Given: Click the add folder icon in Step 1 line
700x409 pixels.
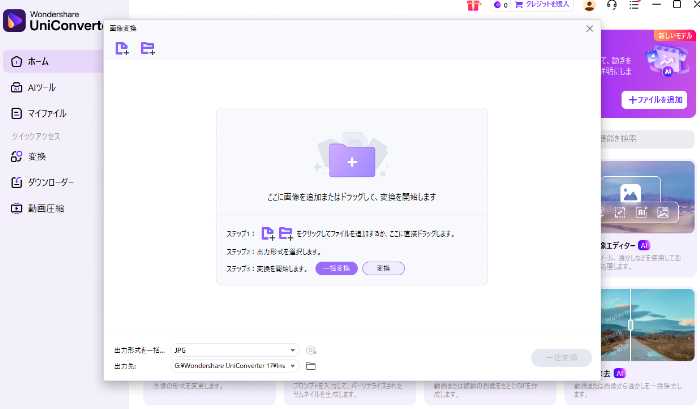Looking at the screenshot, I should (286, 233).
